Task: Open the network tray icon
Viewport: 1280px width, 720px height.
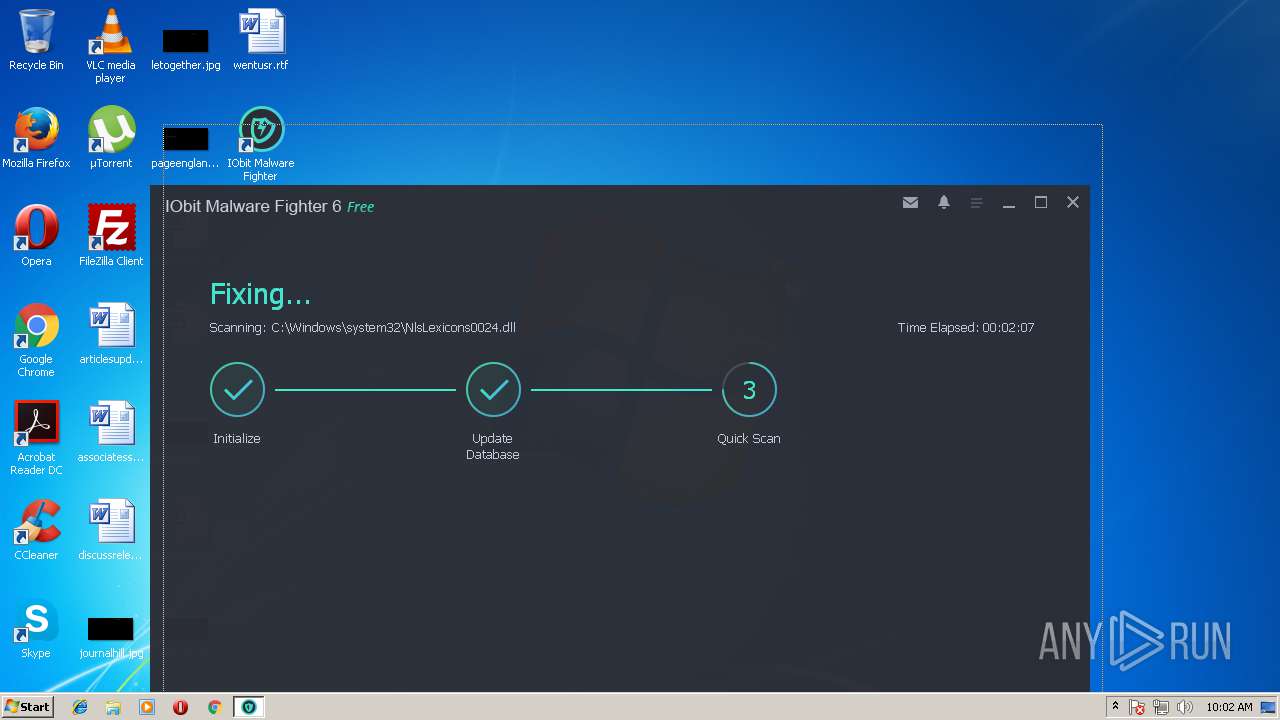Action: click(x=1161, y=707)
